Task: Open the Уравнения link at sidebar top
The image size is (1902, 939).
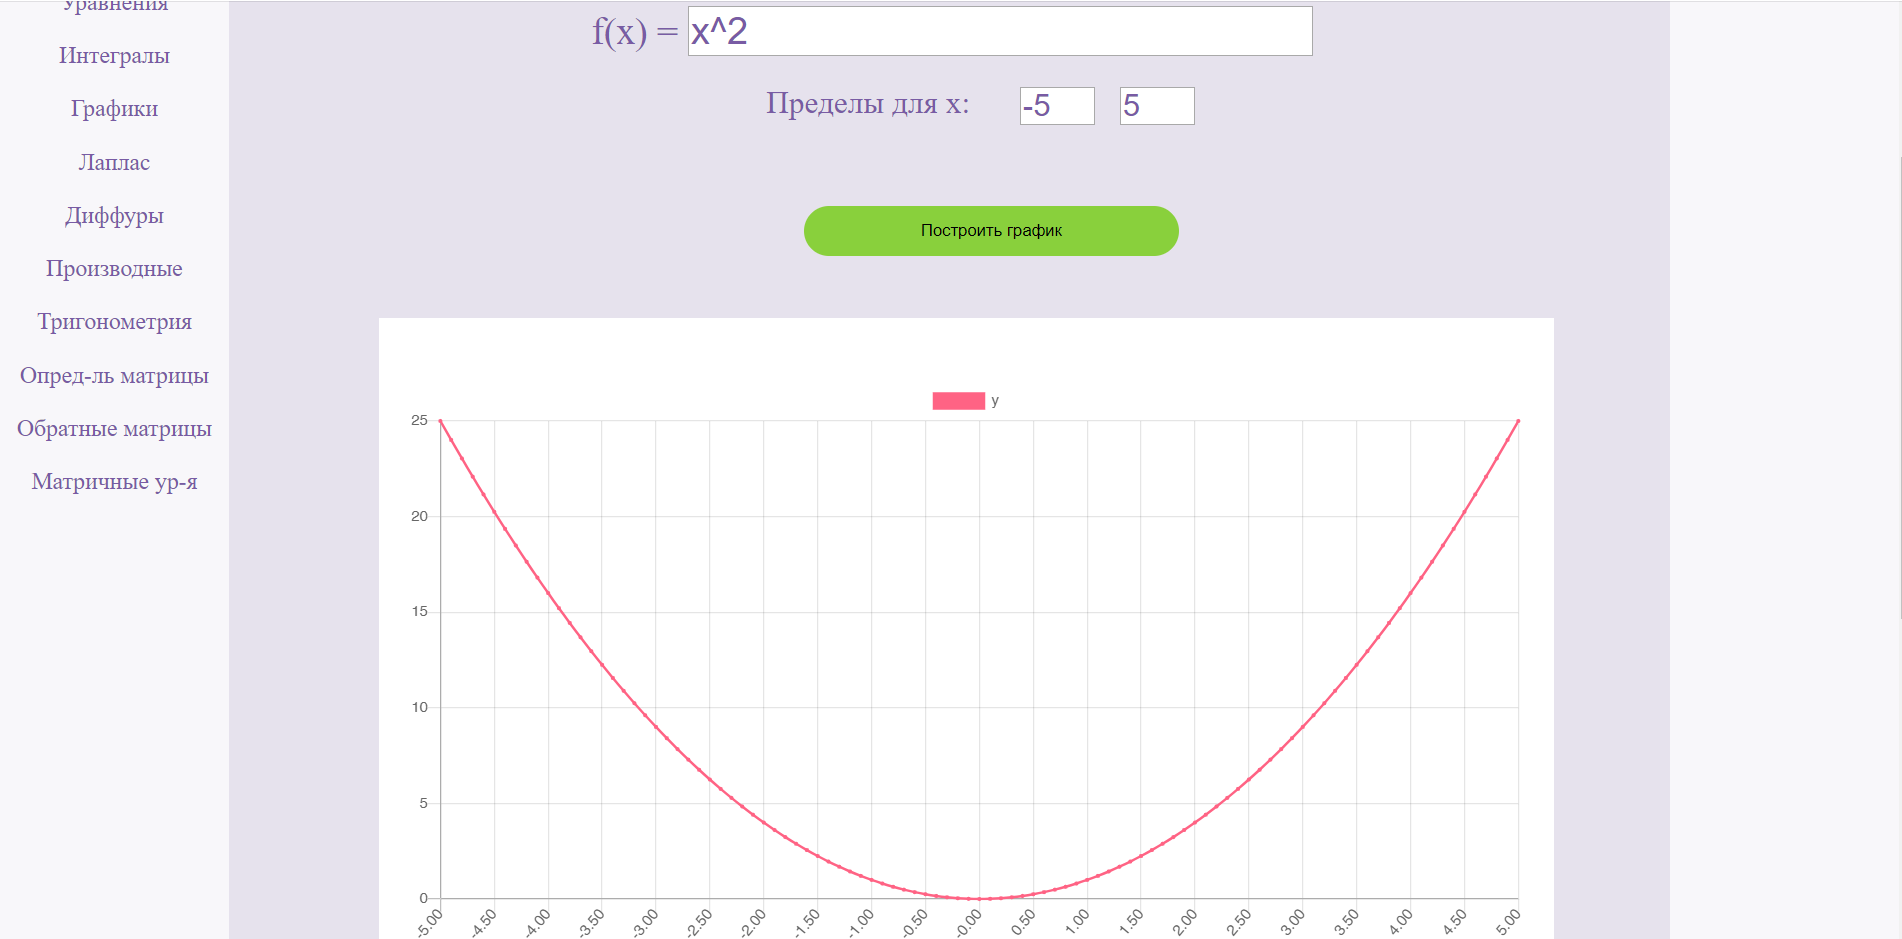Action: point(114,6)
